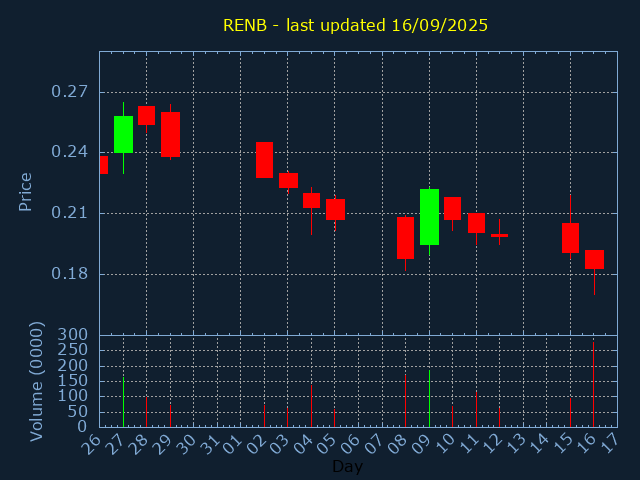Click the red candlestick for day 29
The image size is (640, 480).
coord(170,134)
